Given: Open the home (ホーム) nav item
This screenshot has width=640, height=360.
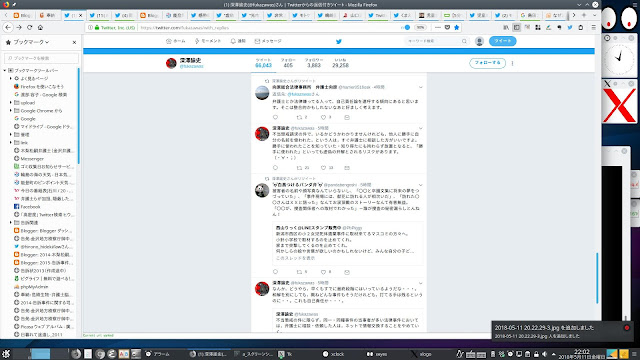Looking at the screenshot, I should click(176, 41).
